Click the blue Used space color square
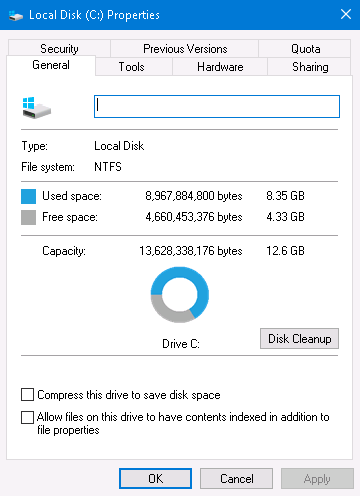 point(28,196)
